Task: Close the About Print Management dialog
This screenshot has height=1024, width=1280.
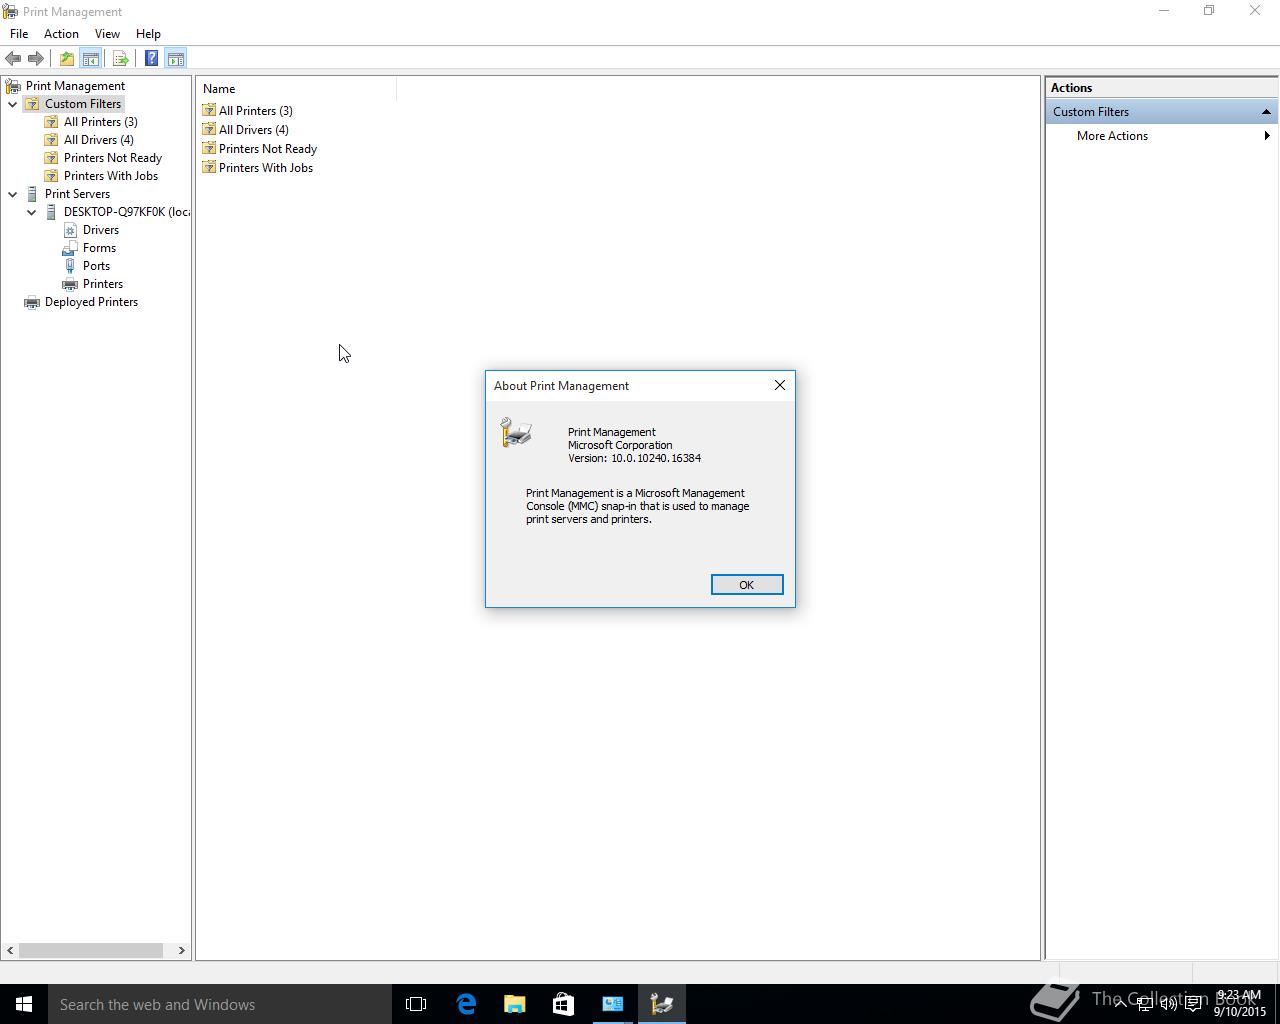Action: (x=780, y=385)
